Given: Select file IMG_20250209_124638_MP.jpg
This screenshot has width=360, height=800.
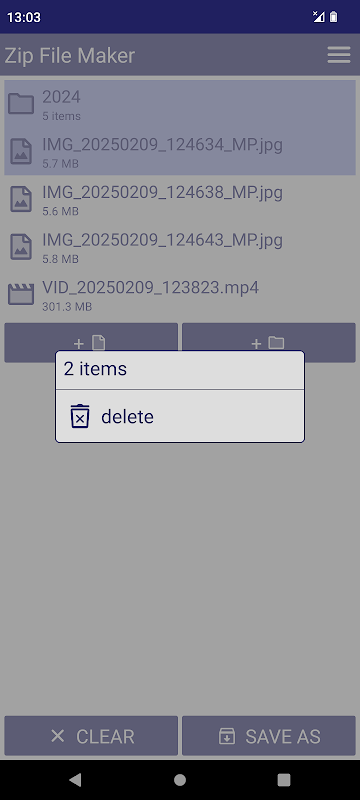Looking at the screenshot, I should pos(180,199).
